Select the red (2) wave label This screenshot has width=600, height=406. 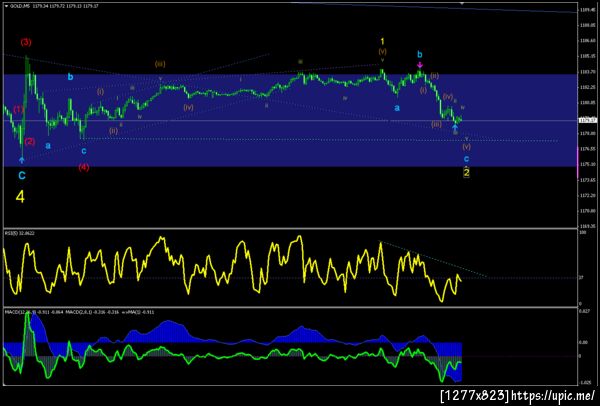[x=29, y=142]
